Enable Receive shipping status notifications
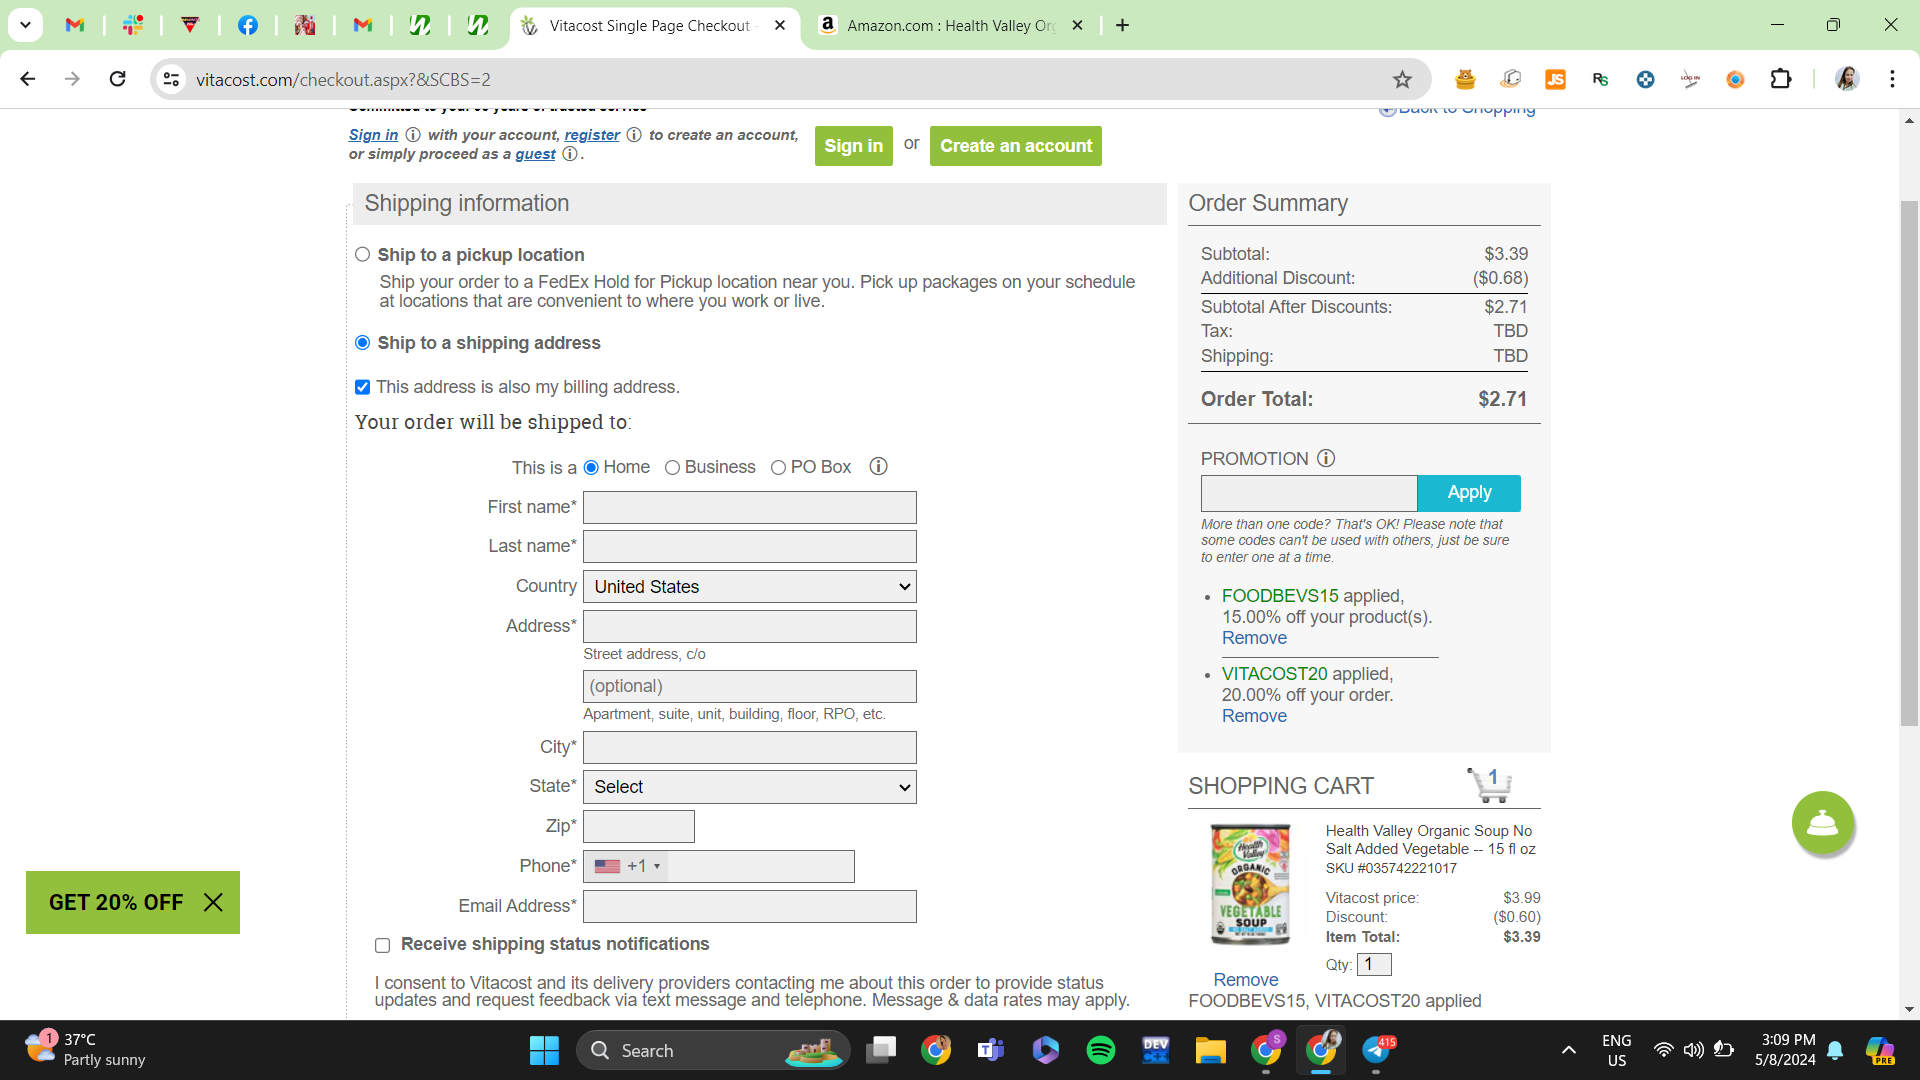This screenshot has width=1920, height=1080. point(382,945)
